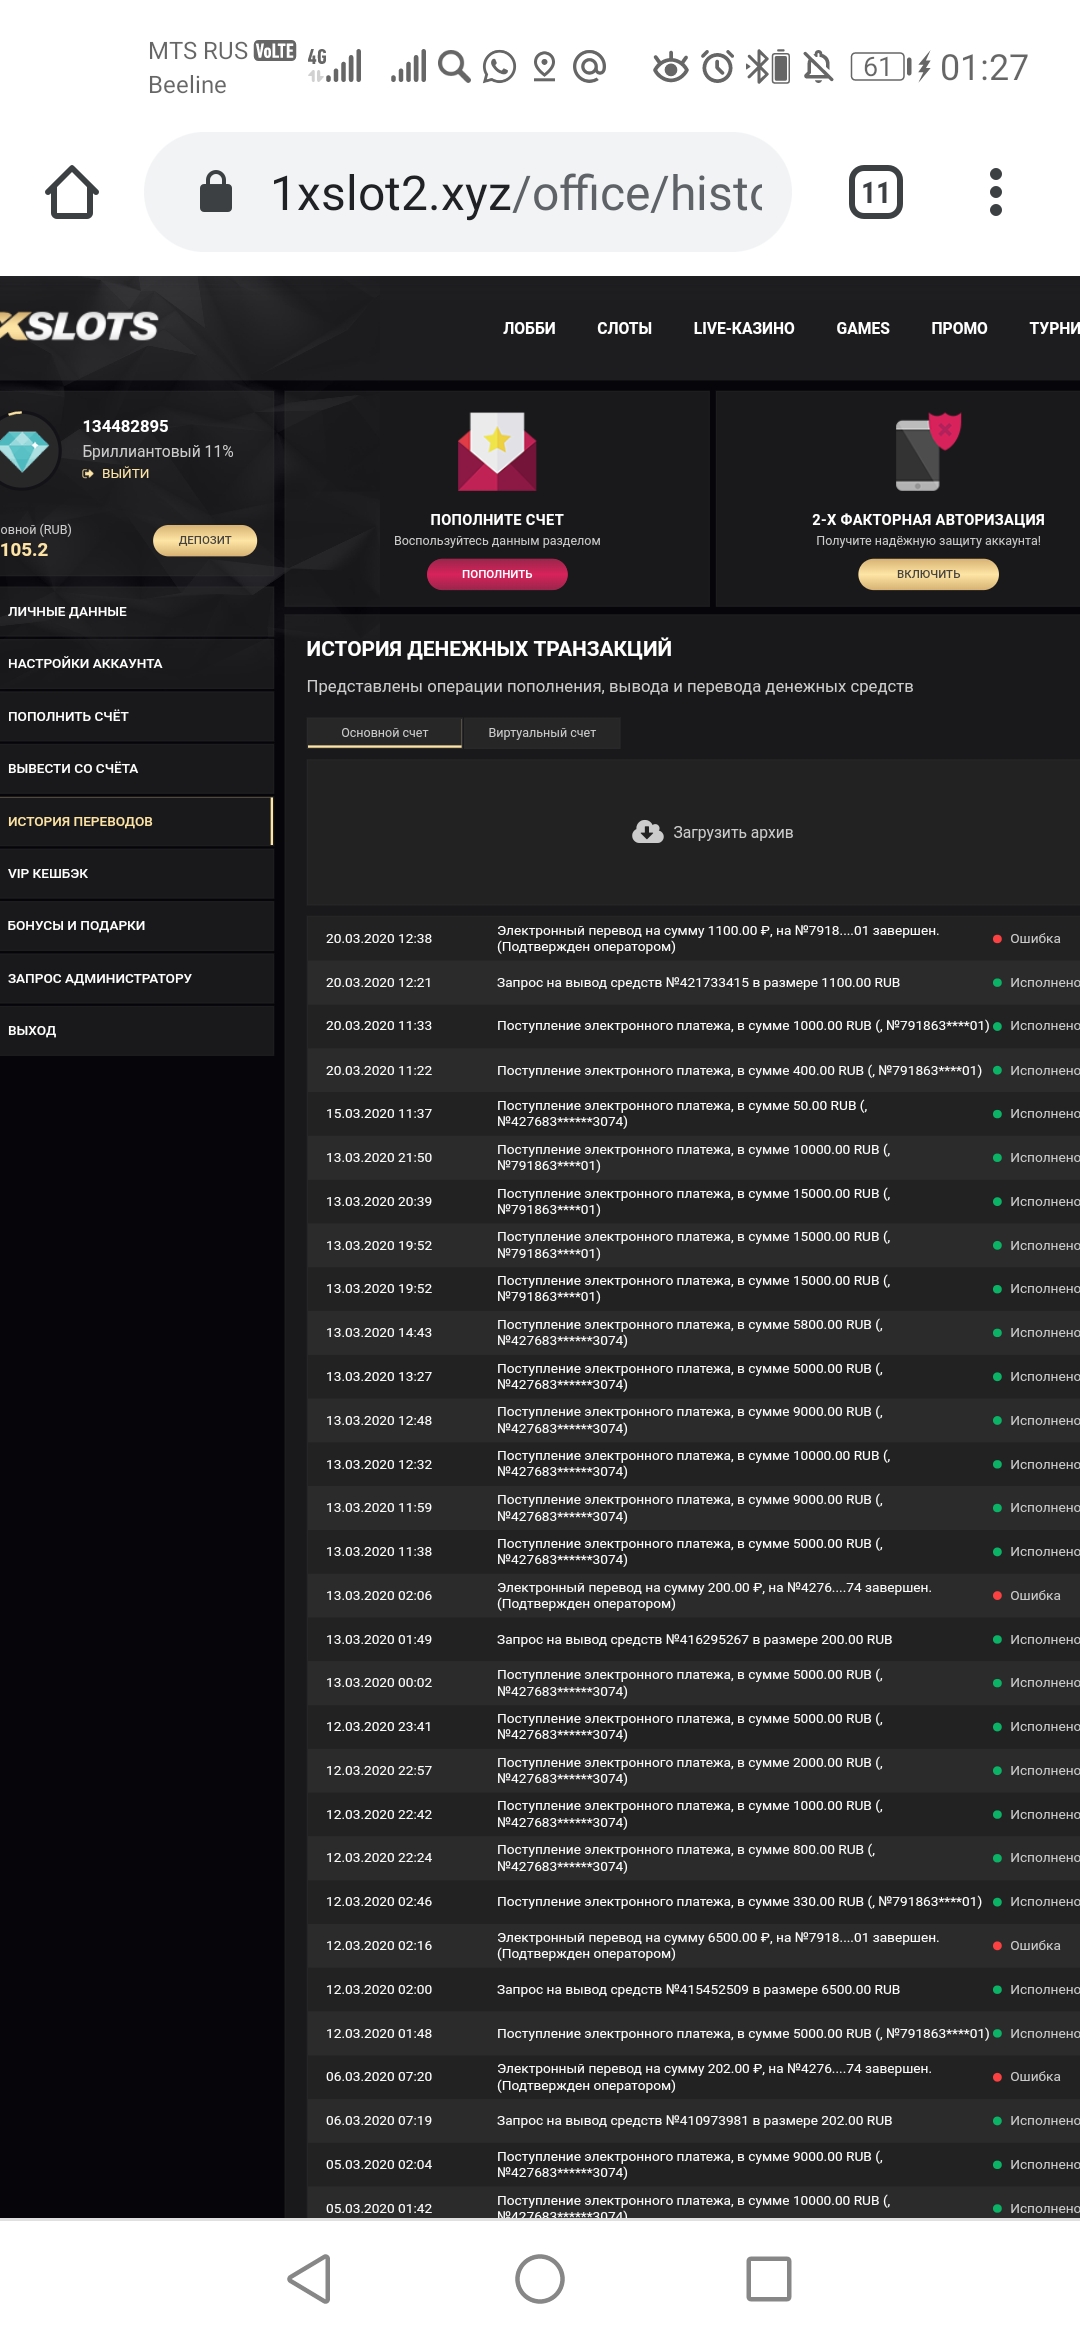
Task: Tap the URL address bar field
Action: (515, 192)
